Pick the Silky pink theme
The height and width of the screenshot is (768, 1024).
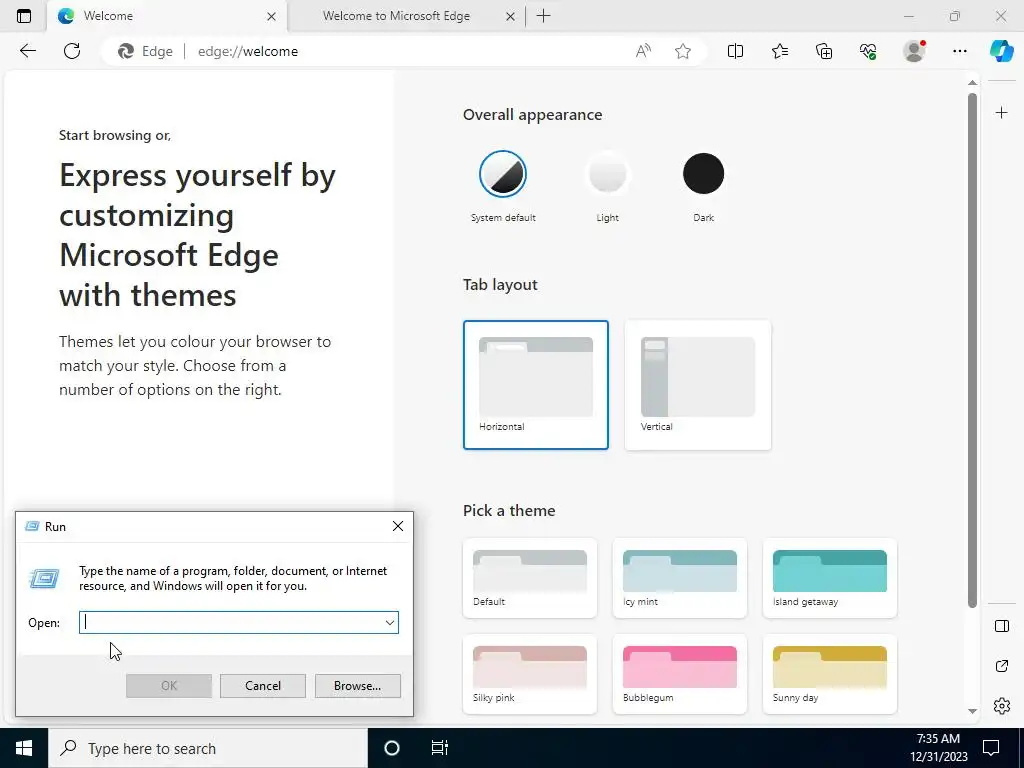[530, 674]
